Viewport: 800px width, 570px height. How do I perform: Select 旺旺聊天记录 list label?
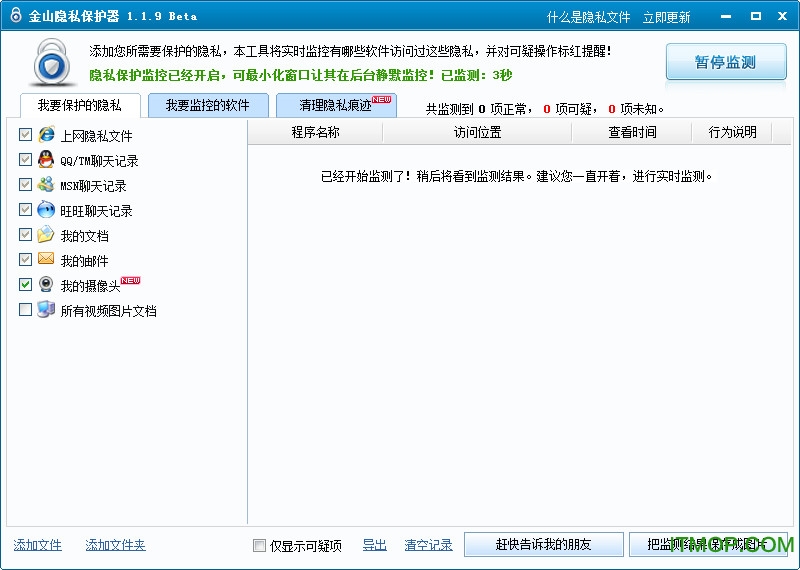96,211
